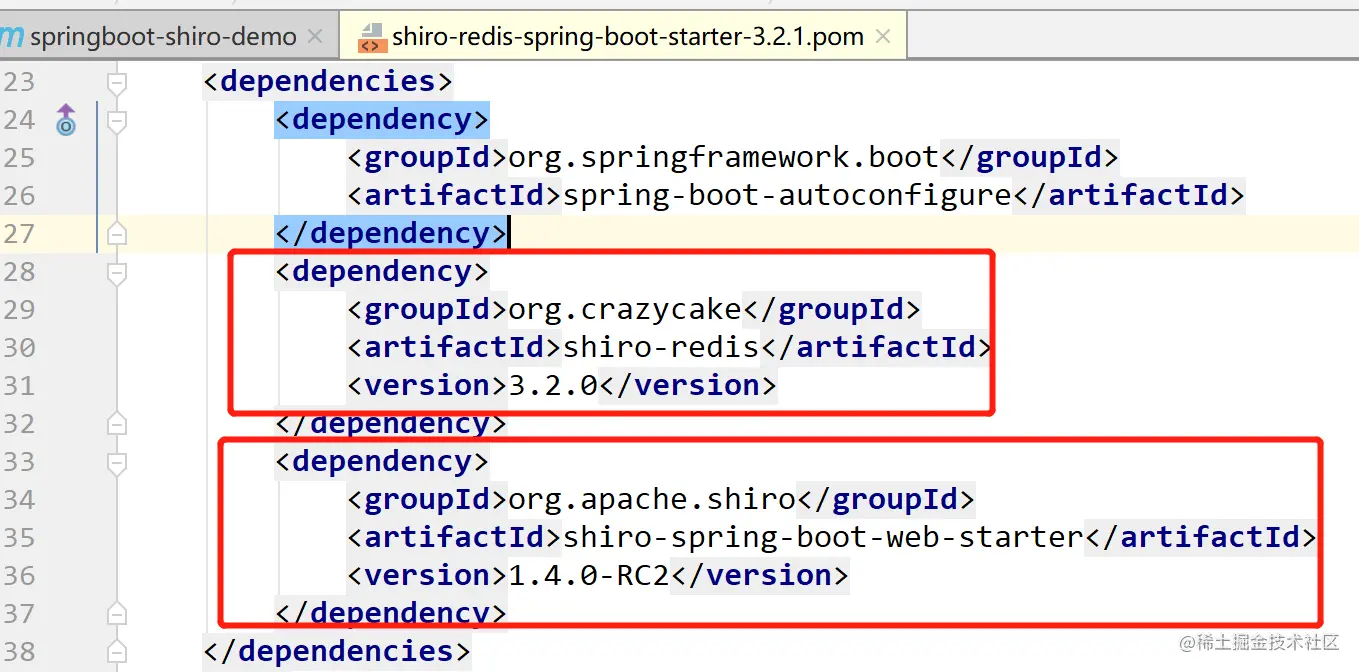
Task: Click line number 35 in the gutter
Action: [18, 538]
